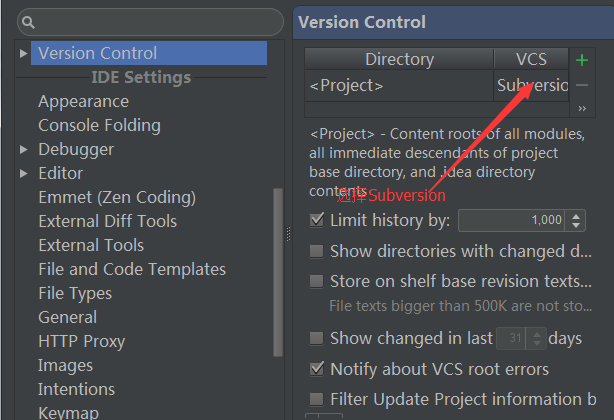This screenshot has width=614, height=420.
Task: Expand the Debugger settings node
Action: coord(23,149)
